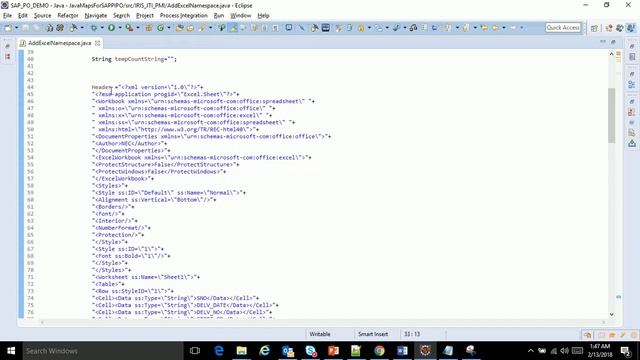Expand the Run configurations dropdown arrow
This screenshot has height=360, width=640.
pyautogui.click(x=120, y=28)
